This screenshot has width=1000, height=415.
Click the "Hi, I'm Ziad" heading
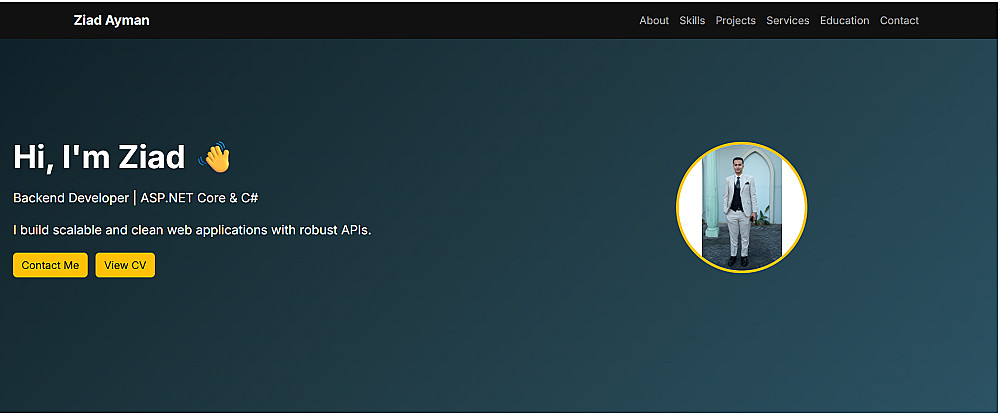99,157
